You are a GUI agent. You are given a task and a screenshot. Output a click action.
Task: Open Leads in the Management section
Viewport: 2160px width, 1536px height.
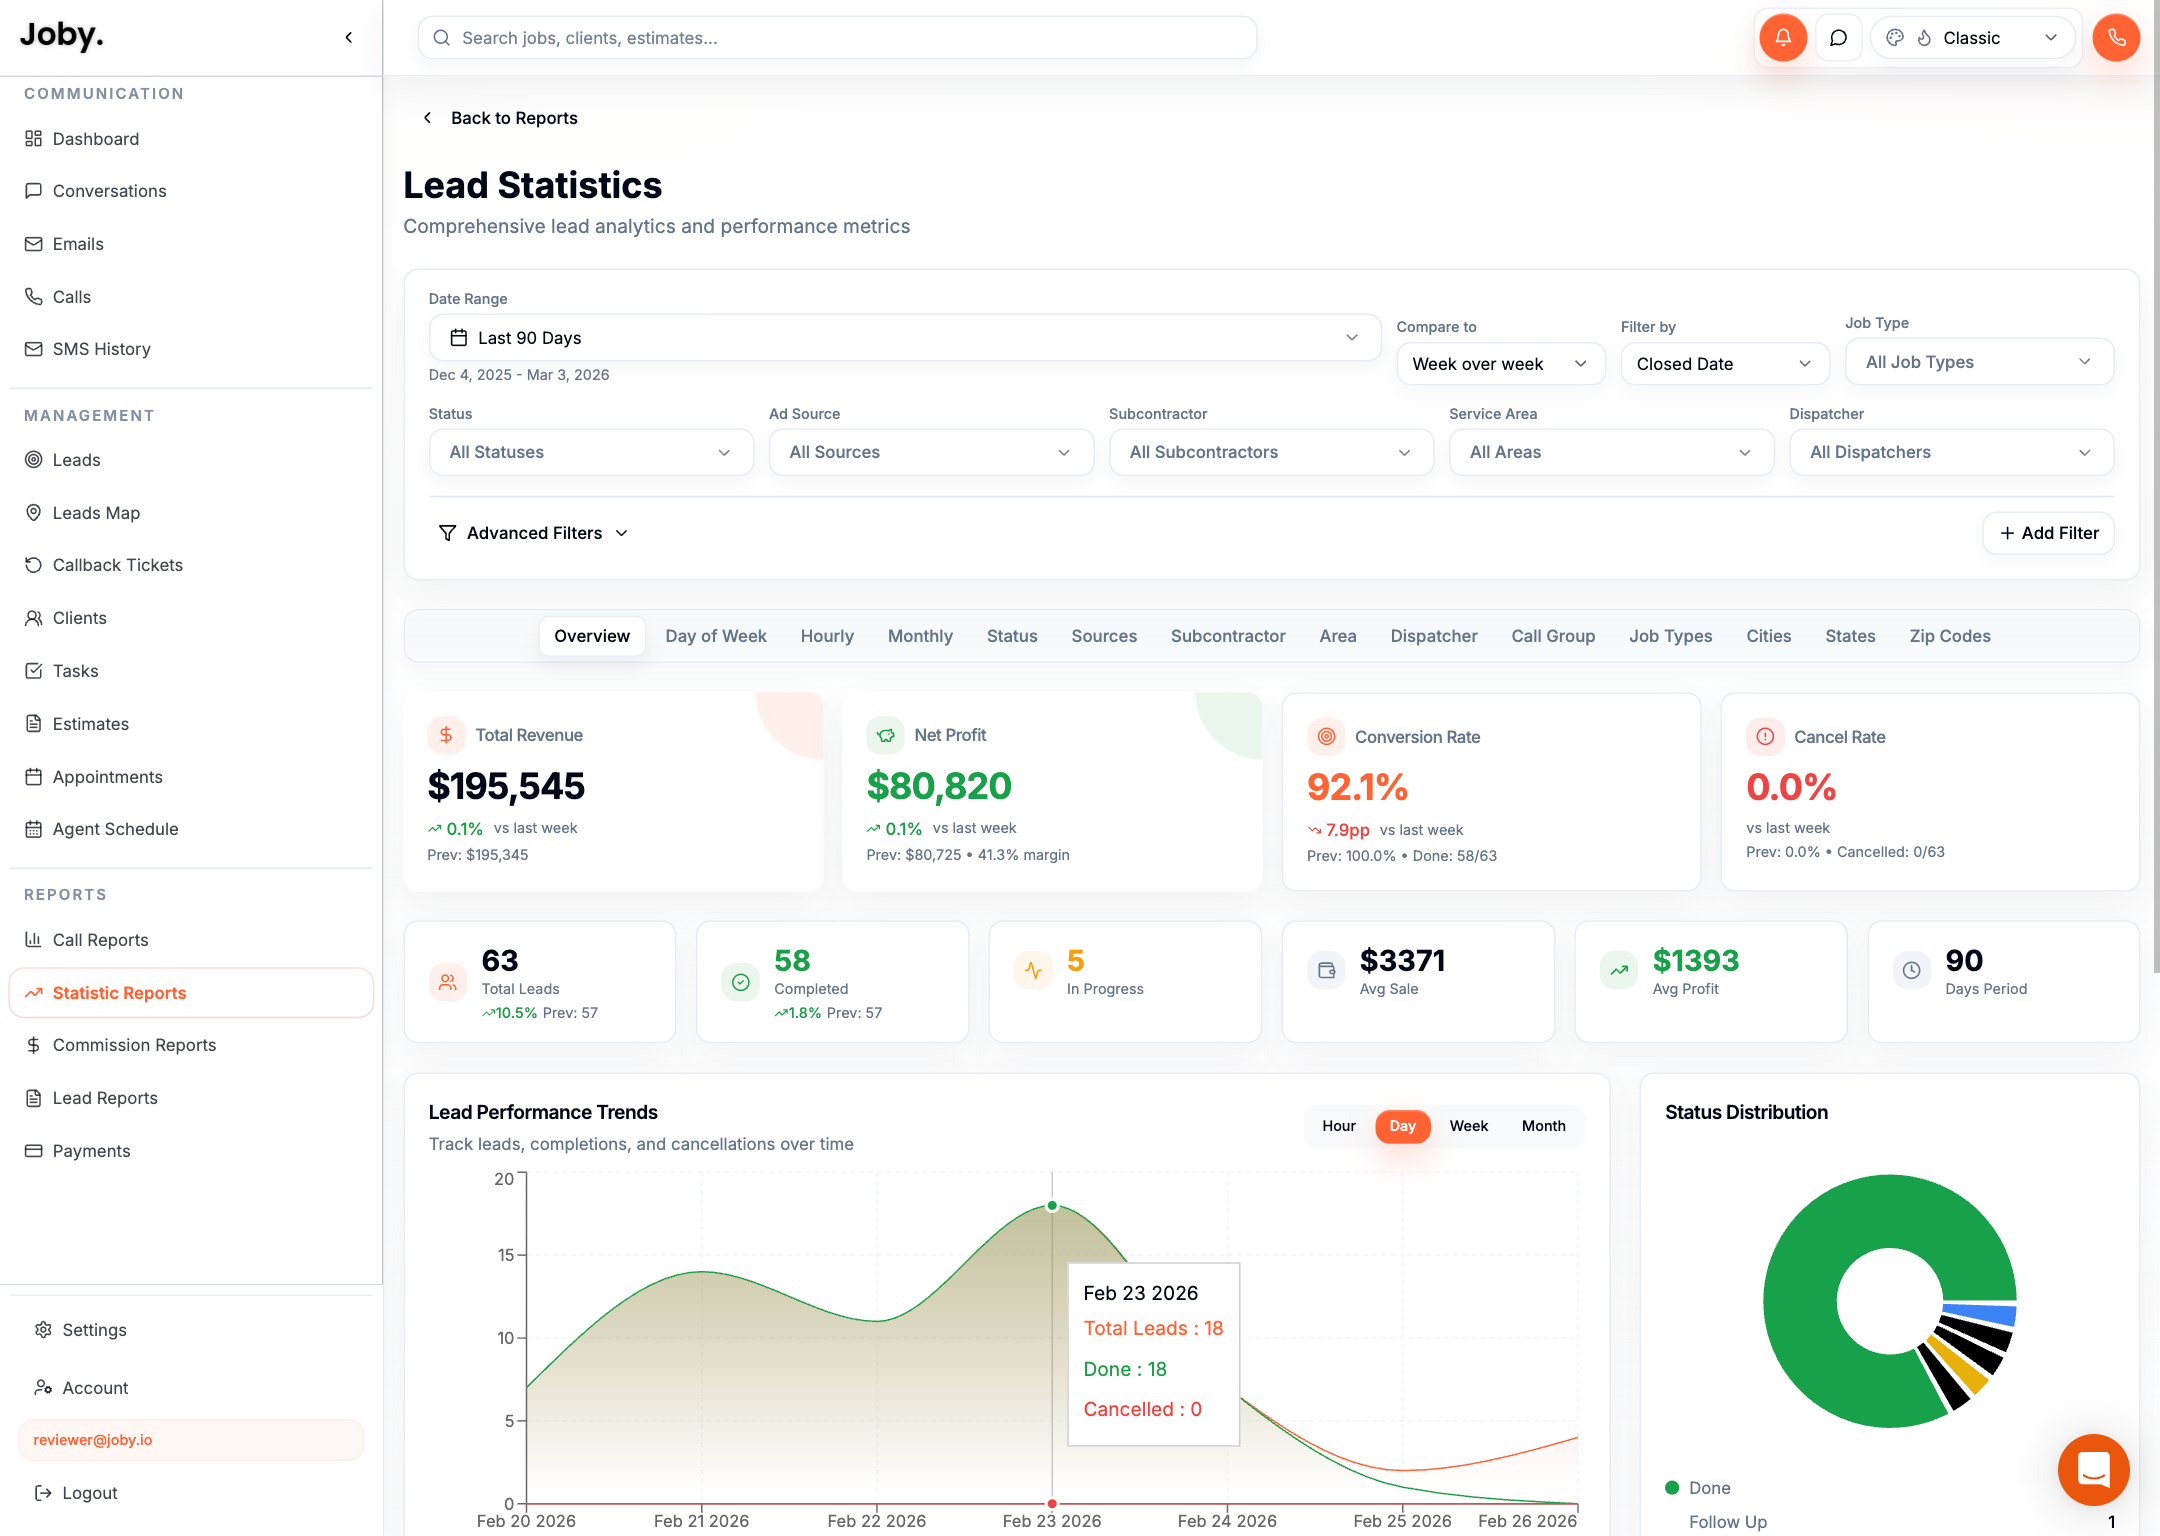(190, 460)
